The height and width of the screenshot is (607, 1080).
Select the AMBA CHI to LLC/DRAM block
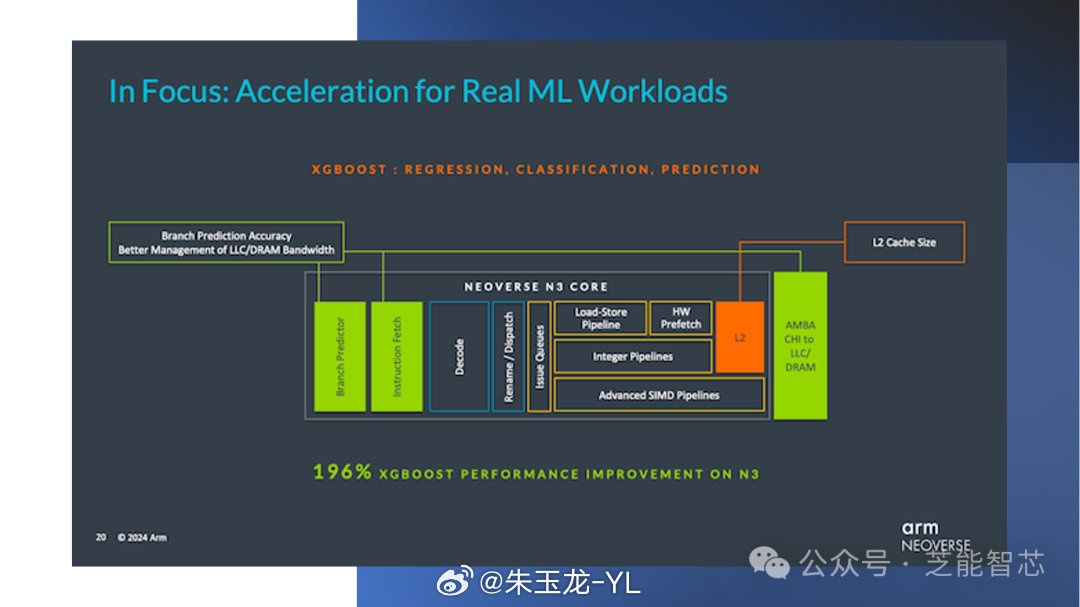tap(800, 346)
